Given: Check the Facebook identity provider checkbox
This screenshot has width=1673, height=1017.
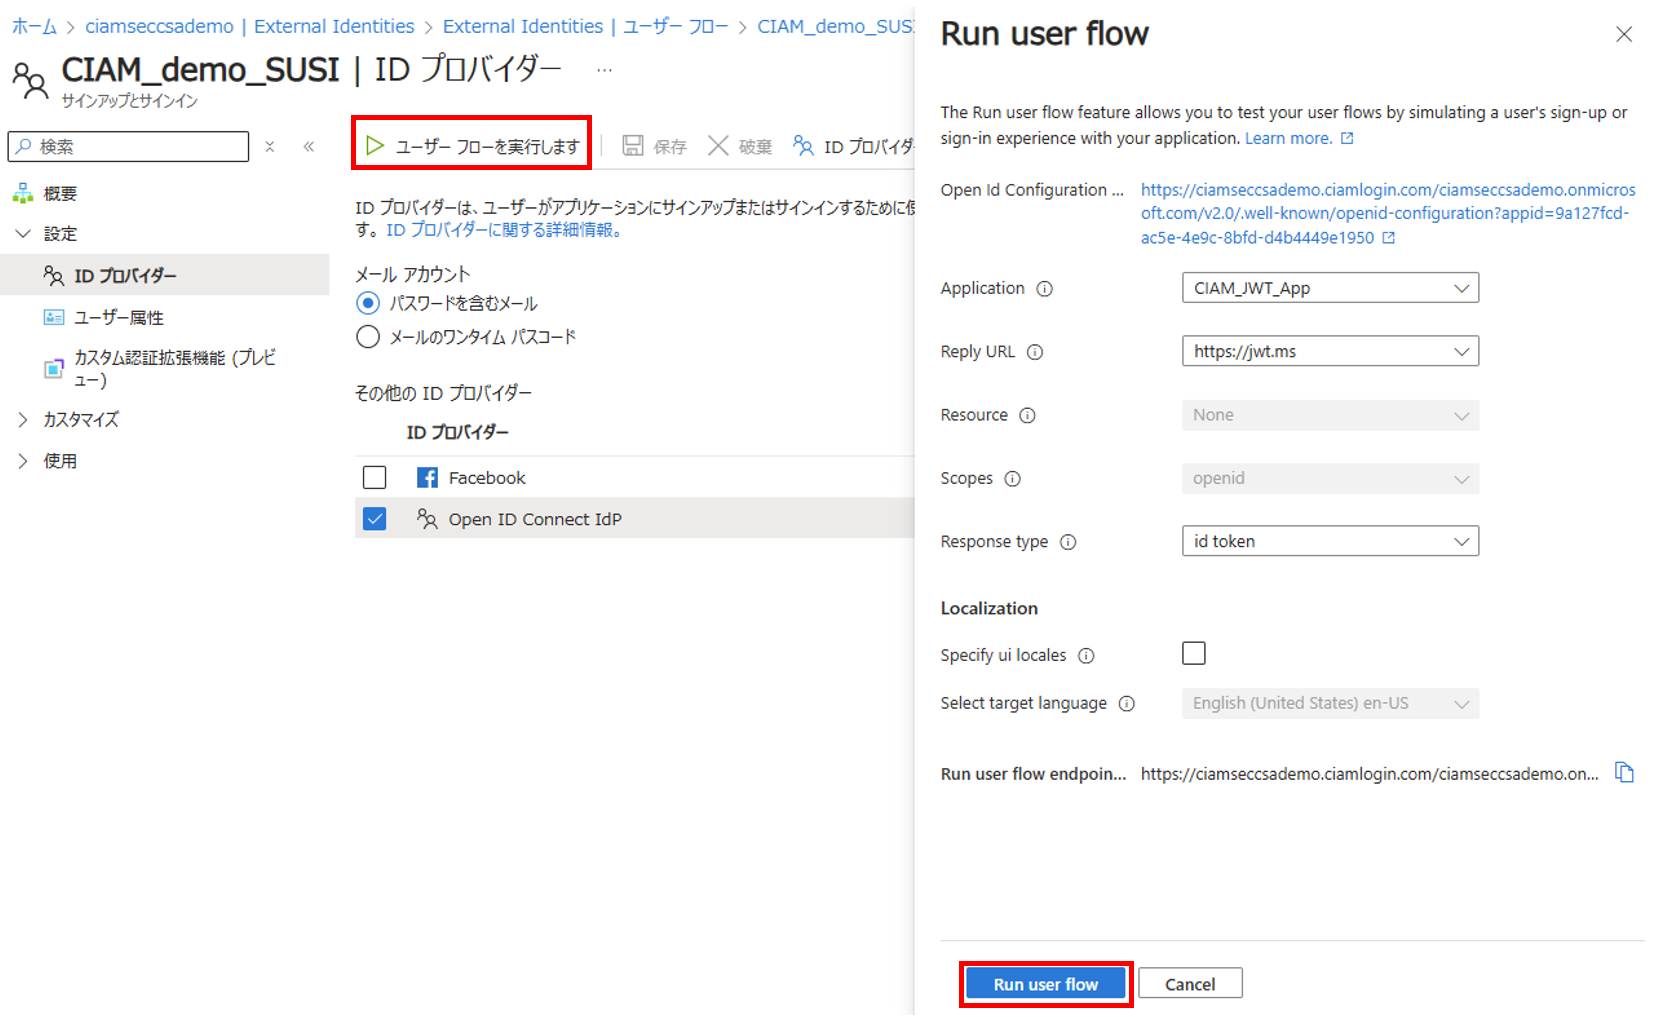Looking at the screenshot, I should click(x=374, y=477).
